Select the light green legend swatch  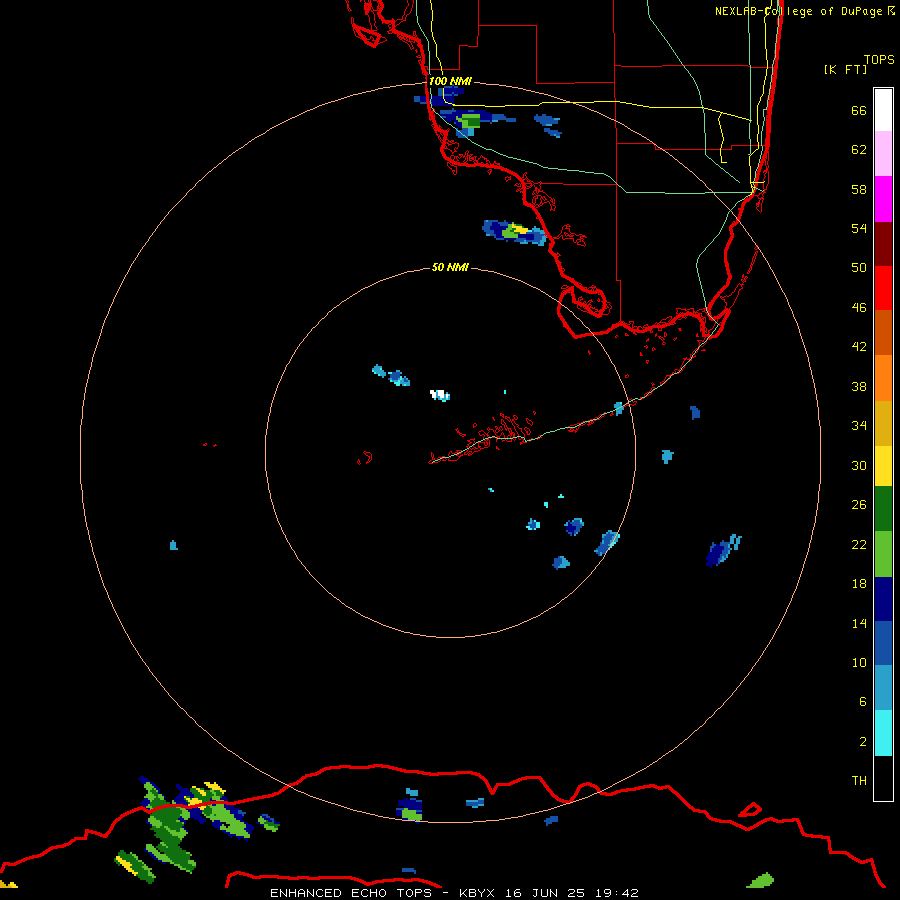883,554
